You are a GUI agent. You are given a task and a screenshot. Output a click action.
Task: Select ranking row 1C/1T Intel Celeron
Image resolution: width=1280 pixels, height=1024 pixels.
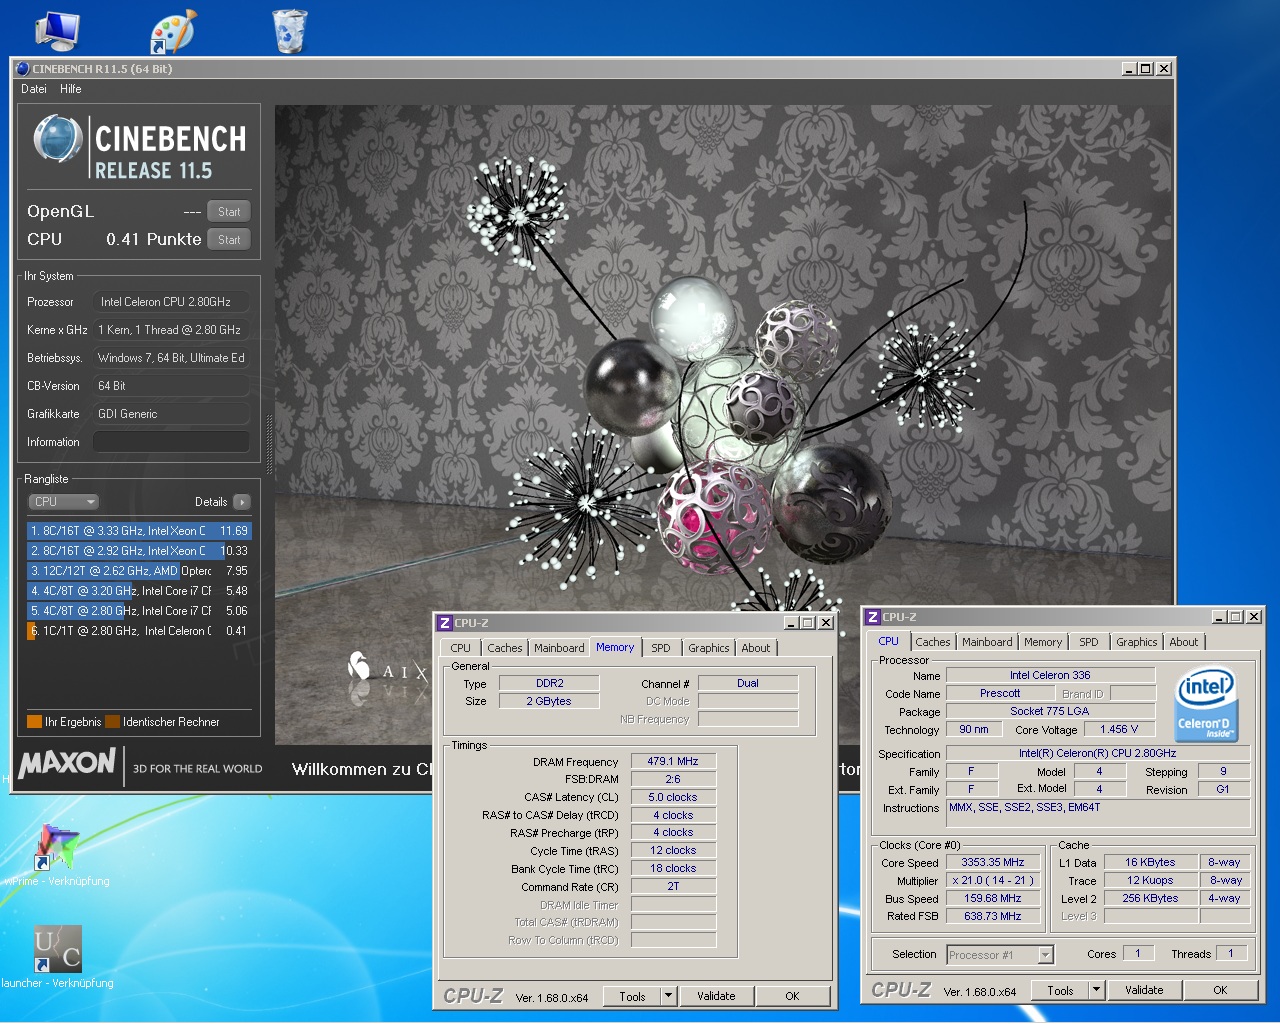139,631
